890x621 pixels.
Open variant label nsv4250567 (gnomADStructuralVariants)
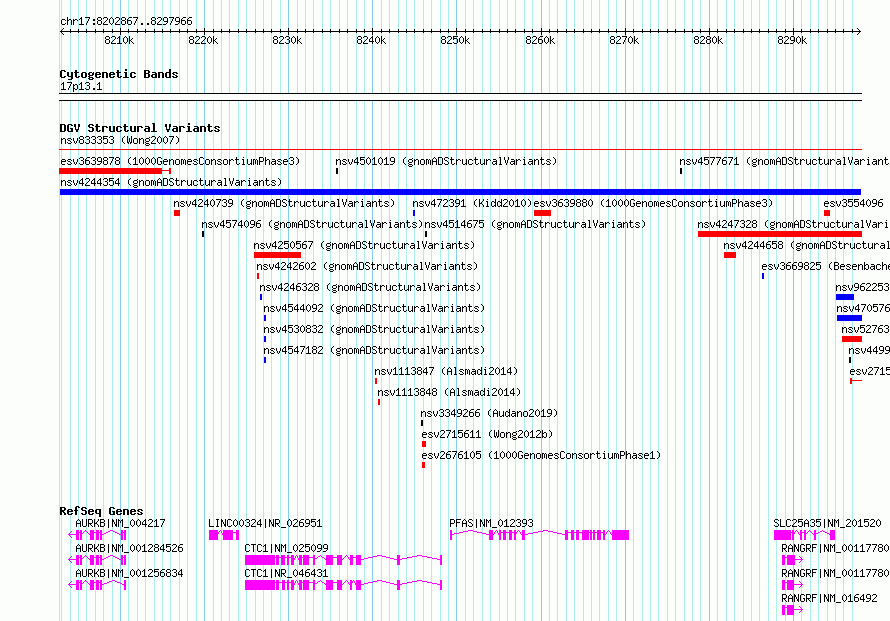364,245
